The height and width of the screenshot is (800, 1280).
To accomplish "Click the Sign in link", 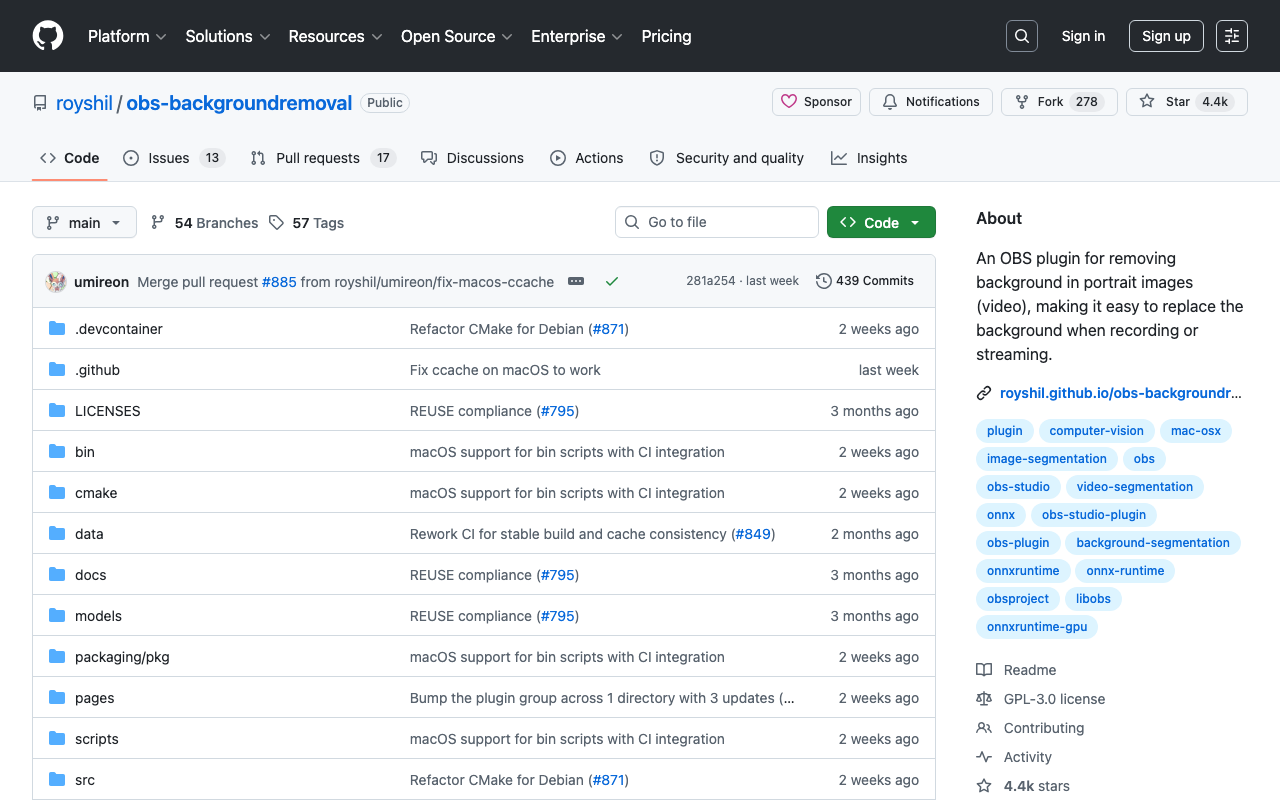I will click(x=1083, y=36).
